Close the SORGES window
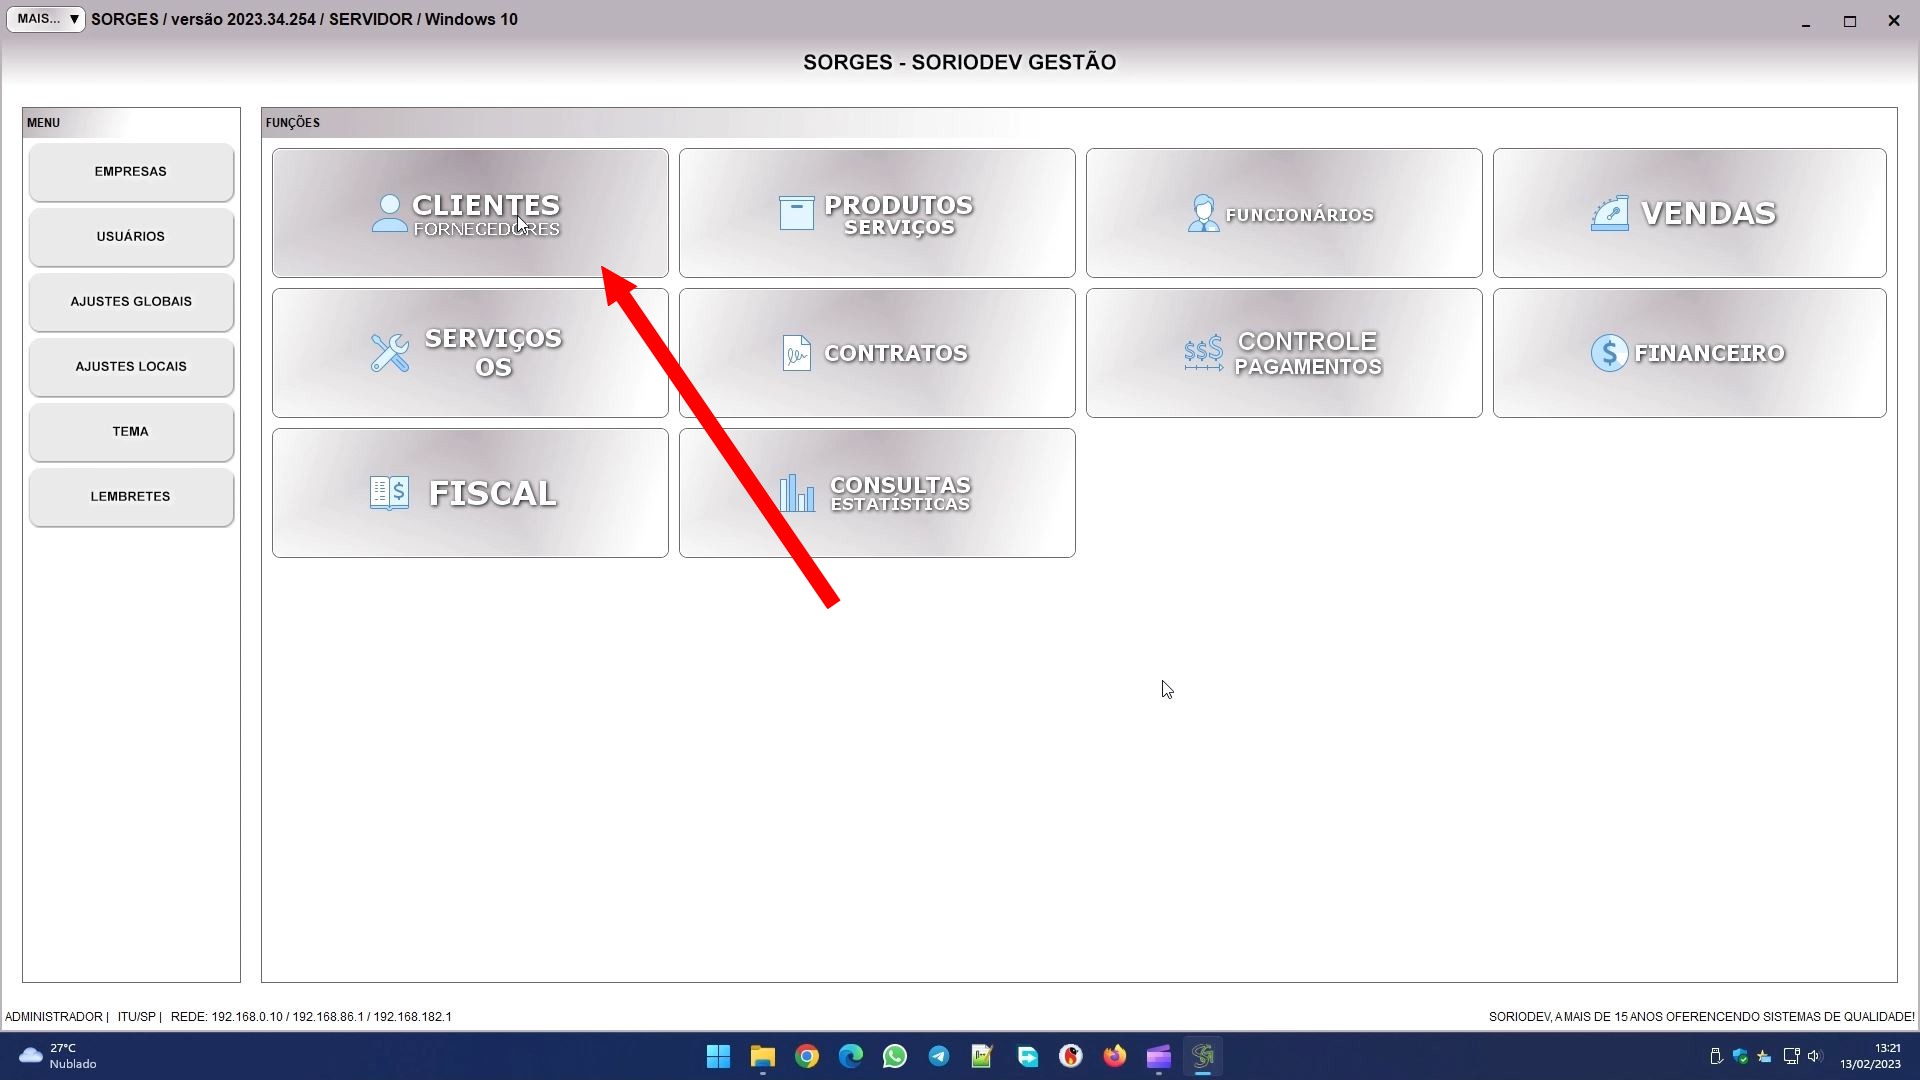This screenshot has height=1080, width=1920. [x=1894, y=21]
